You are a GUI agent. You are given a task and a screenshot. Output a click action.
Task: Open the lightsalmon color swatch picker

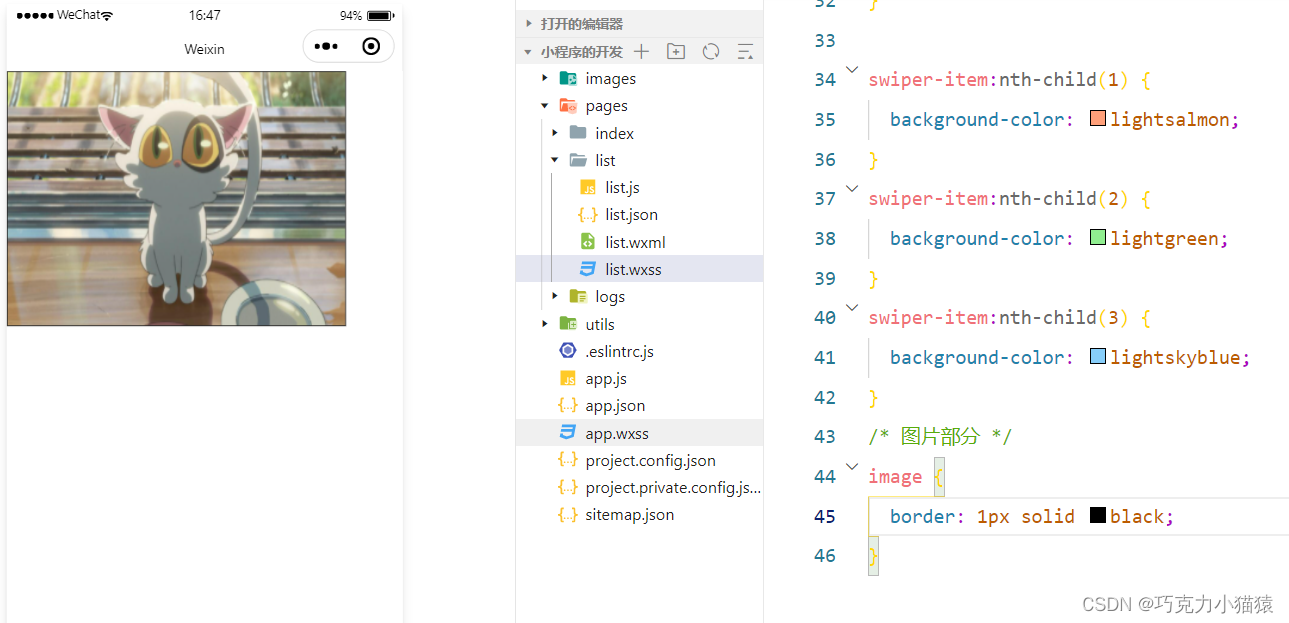(x=1098, y=119)
